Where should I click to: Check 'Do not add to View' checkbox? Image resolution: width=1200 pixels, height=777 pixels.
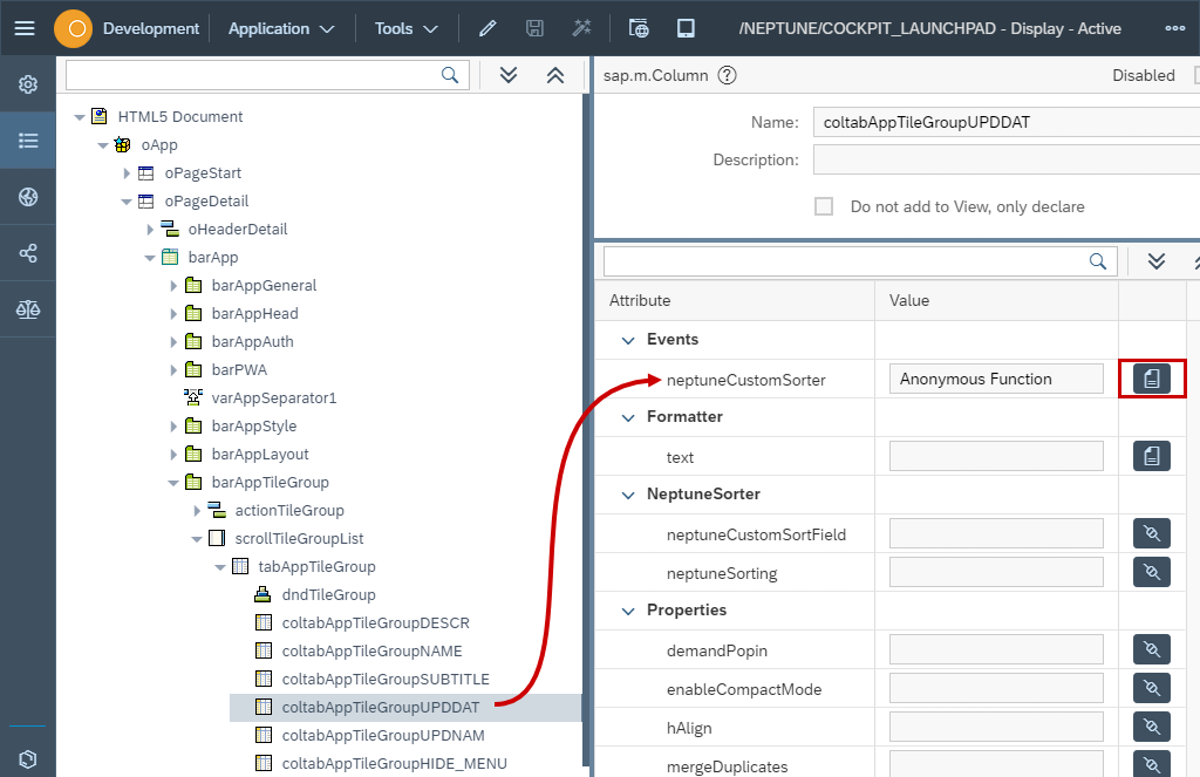pyautogui.click(x=824, y=207)
